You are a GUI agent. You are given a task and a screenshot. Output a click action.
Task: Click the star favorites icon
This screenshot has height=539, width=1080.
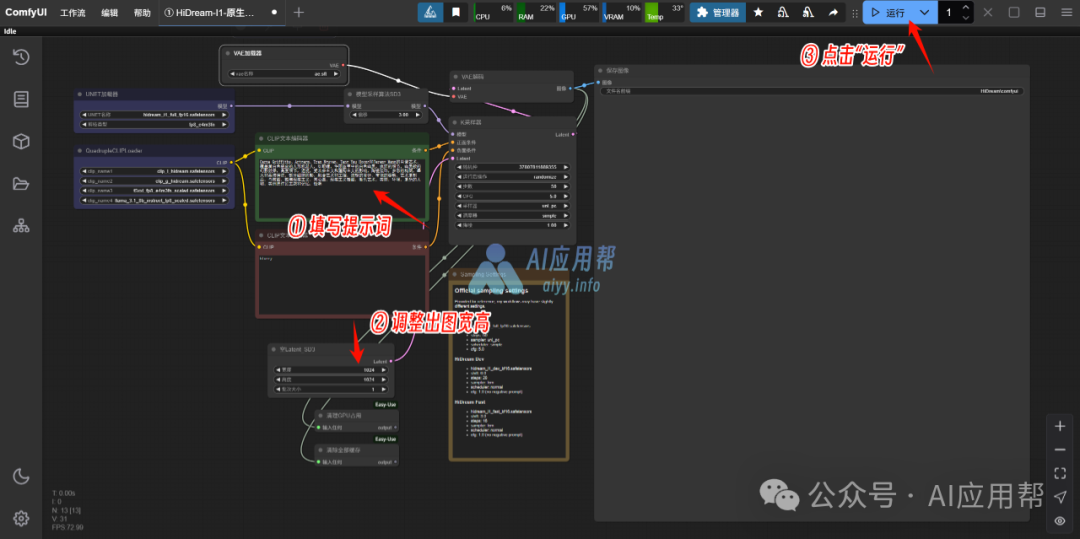(758, 12)
